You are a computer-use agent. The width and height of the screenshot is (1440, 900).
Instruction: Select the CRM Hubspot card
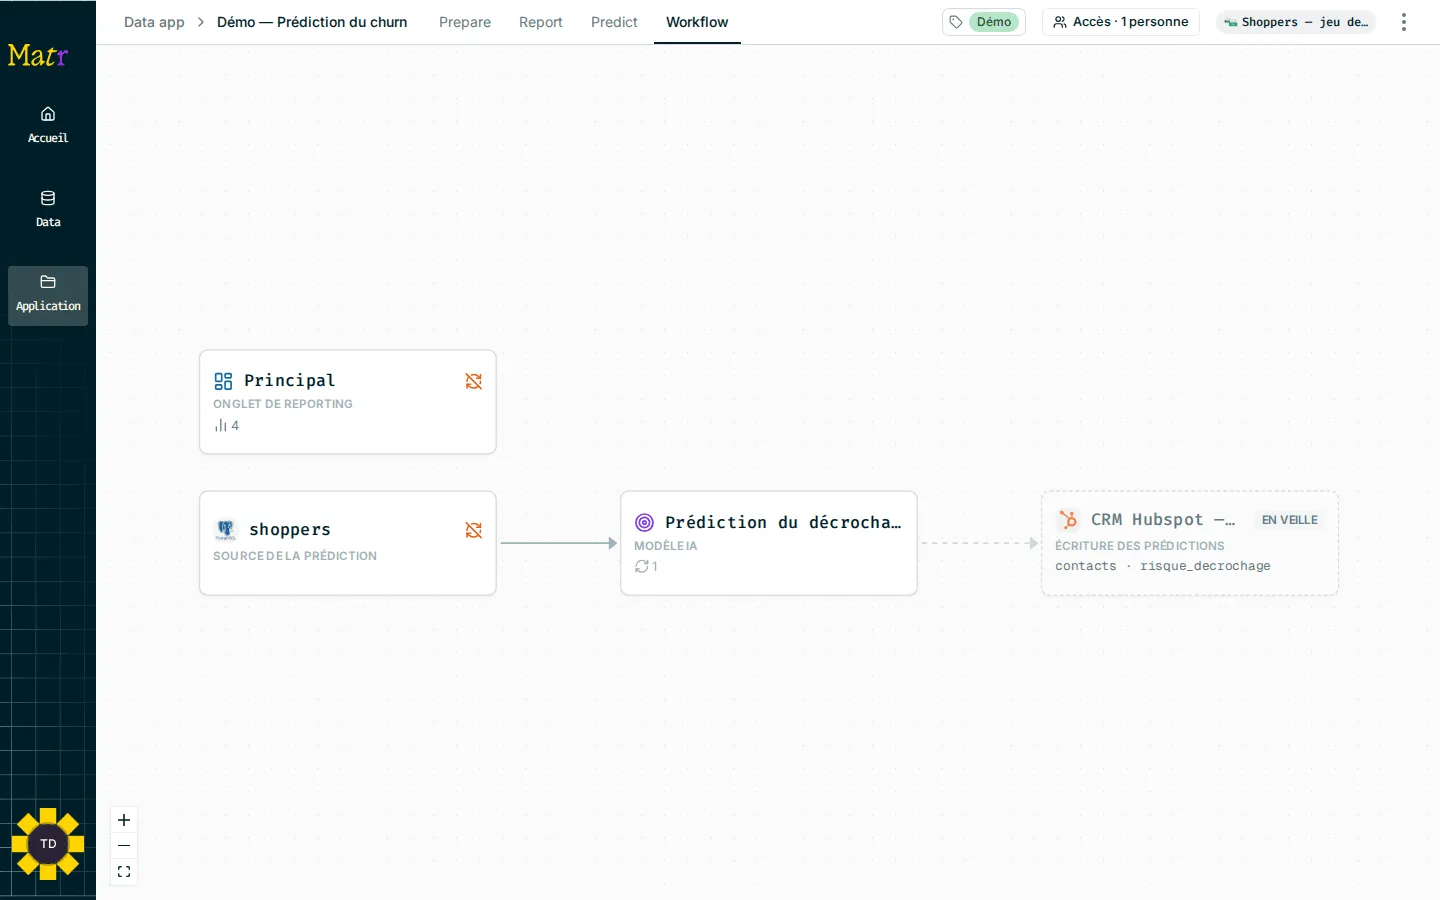[1190, 543]
